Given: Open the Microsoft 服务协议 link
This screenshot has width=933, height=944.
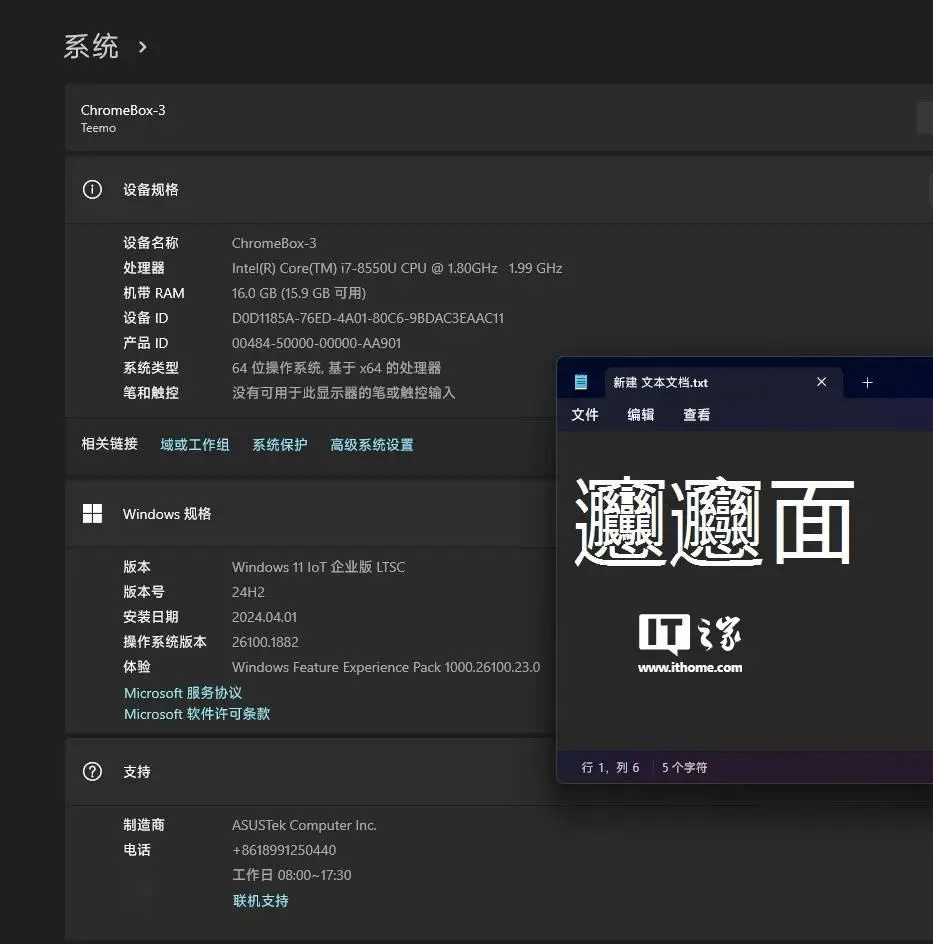Looking at the screenshot, I should point(183,693).
